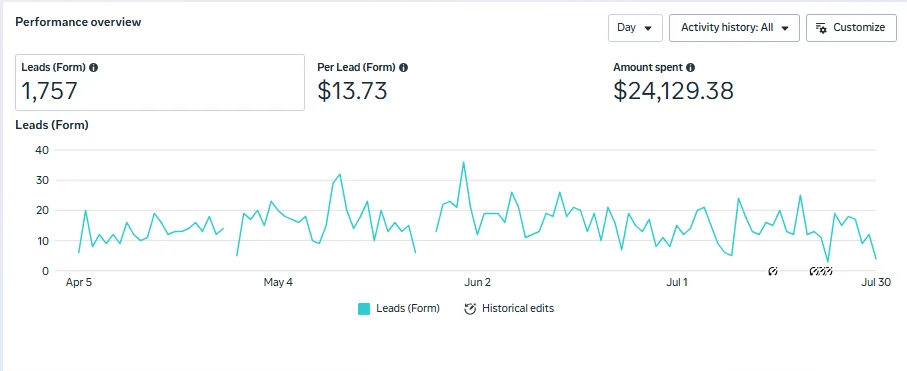The image size is (907, 371).
Task: Click the Customize button
Action: click(x=851, y=28)
